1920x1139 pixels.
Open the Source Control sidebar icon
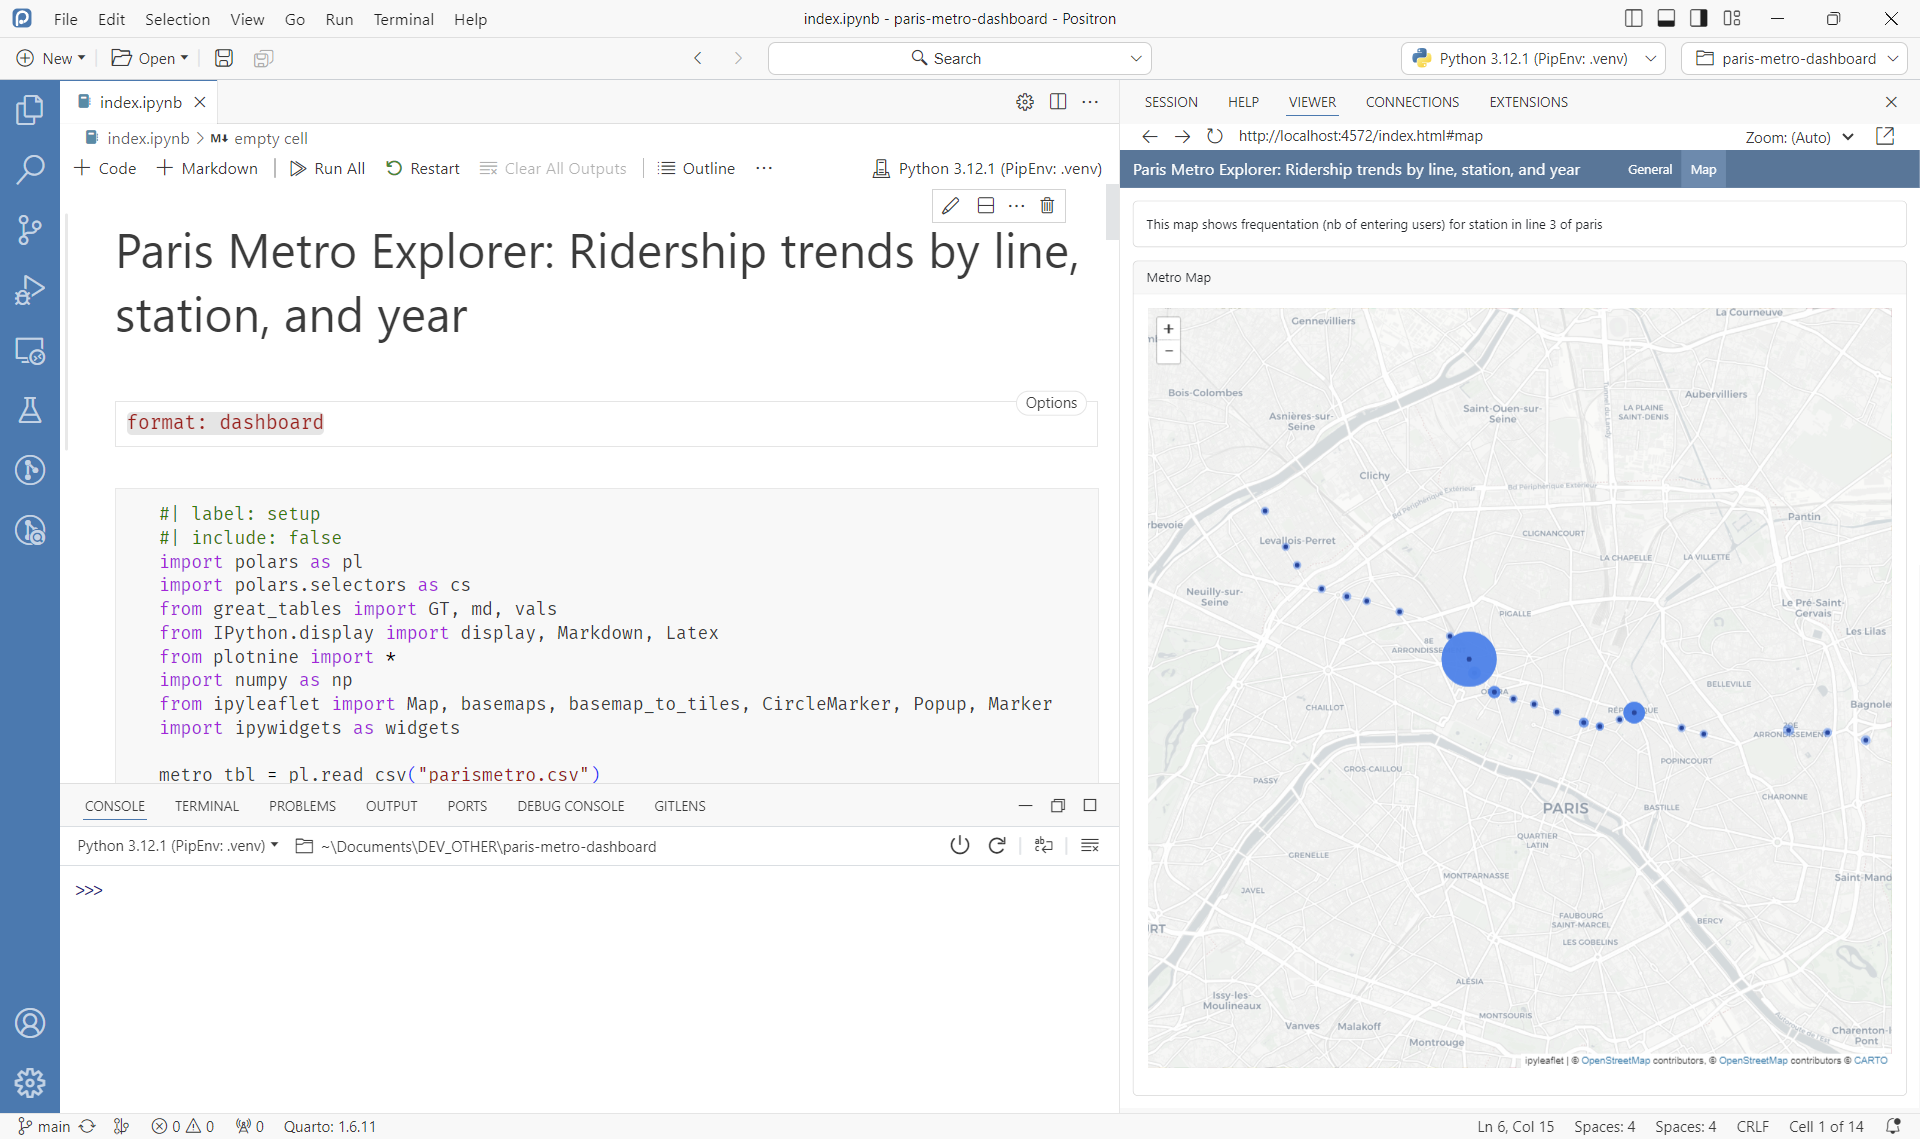coord(30,230)
